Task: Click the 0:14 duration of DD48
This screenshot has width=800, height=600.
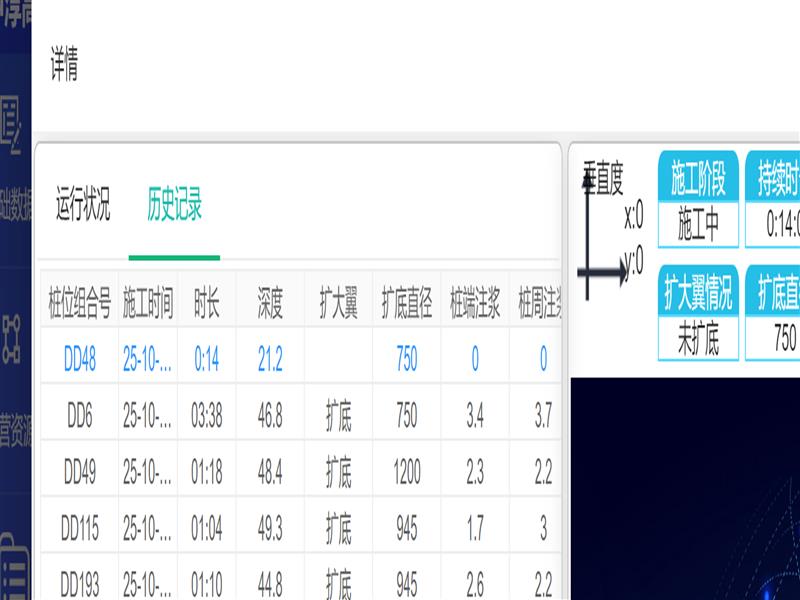Action: (207, 360)
